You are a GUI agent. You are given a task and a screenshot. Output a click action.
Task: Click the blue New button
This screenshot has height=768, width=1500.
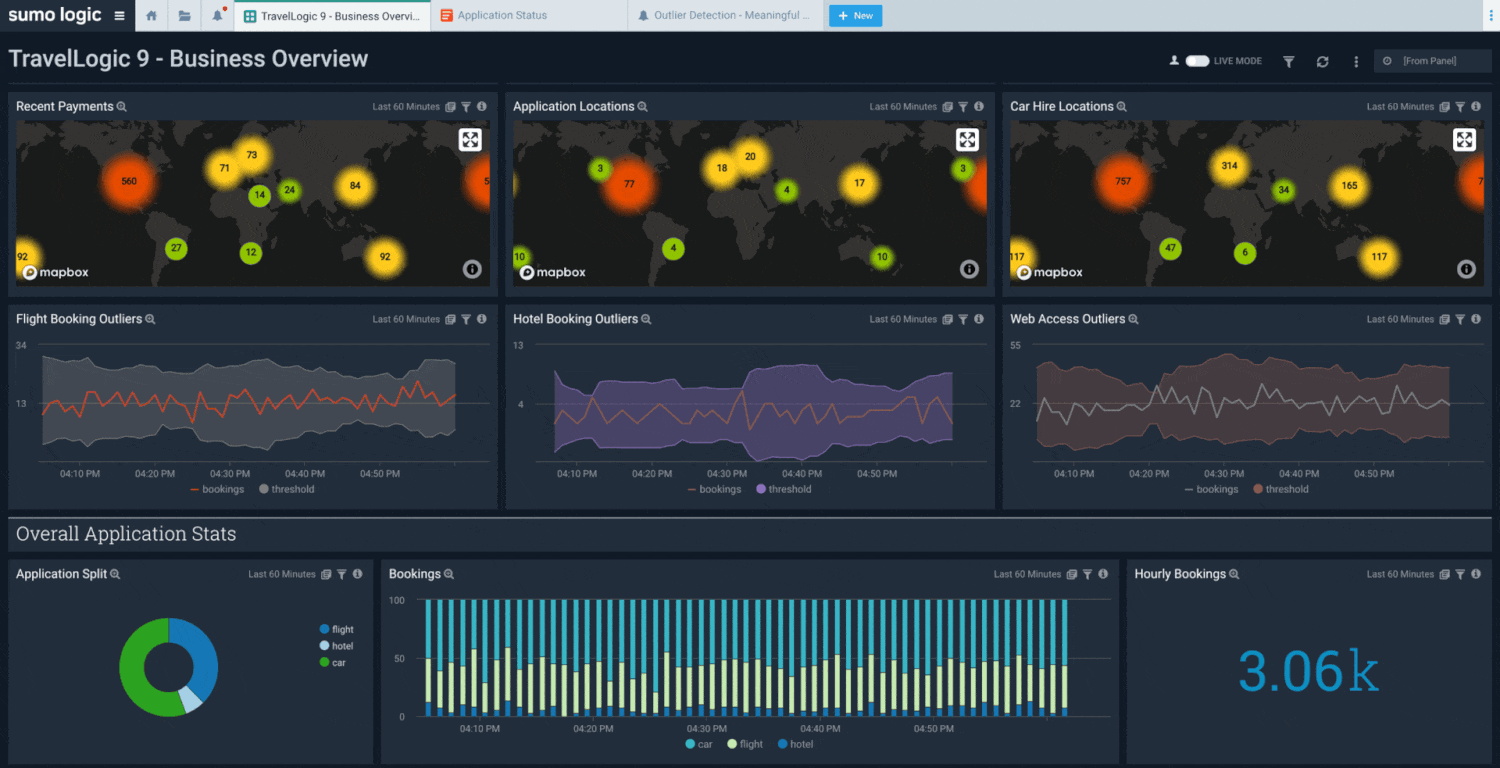pyautogui.click(x=855, y=16)
